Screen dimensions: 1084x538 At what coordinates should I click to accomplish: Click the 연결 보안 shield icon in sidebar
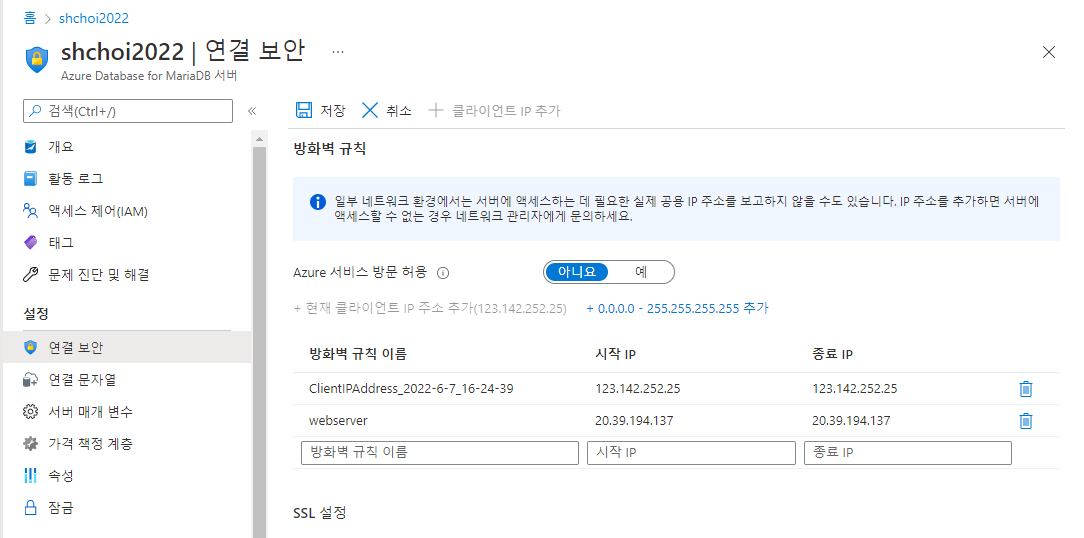30,347
